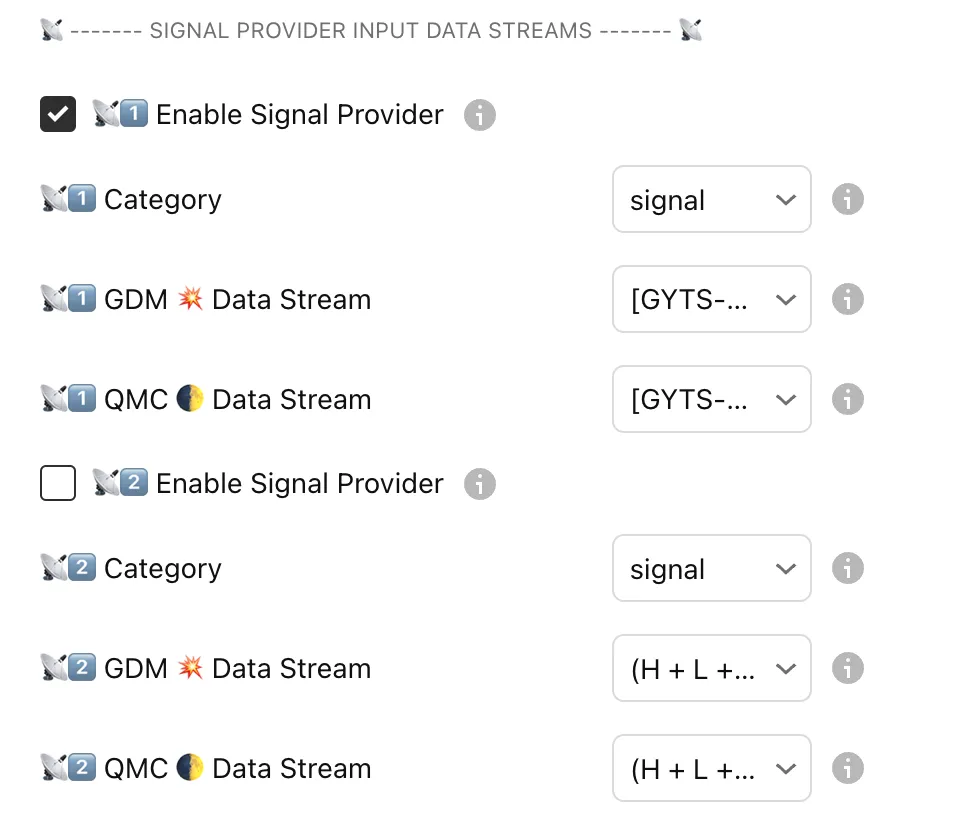The height and width of the screenshot is (816, 966).
Task: Click info icon for Provider 1 GDM Data Stream
Action: pyautogui.click(x=848, y=299)
